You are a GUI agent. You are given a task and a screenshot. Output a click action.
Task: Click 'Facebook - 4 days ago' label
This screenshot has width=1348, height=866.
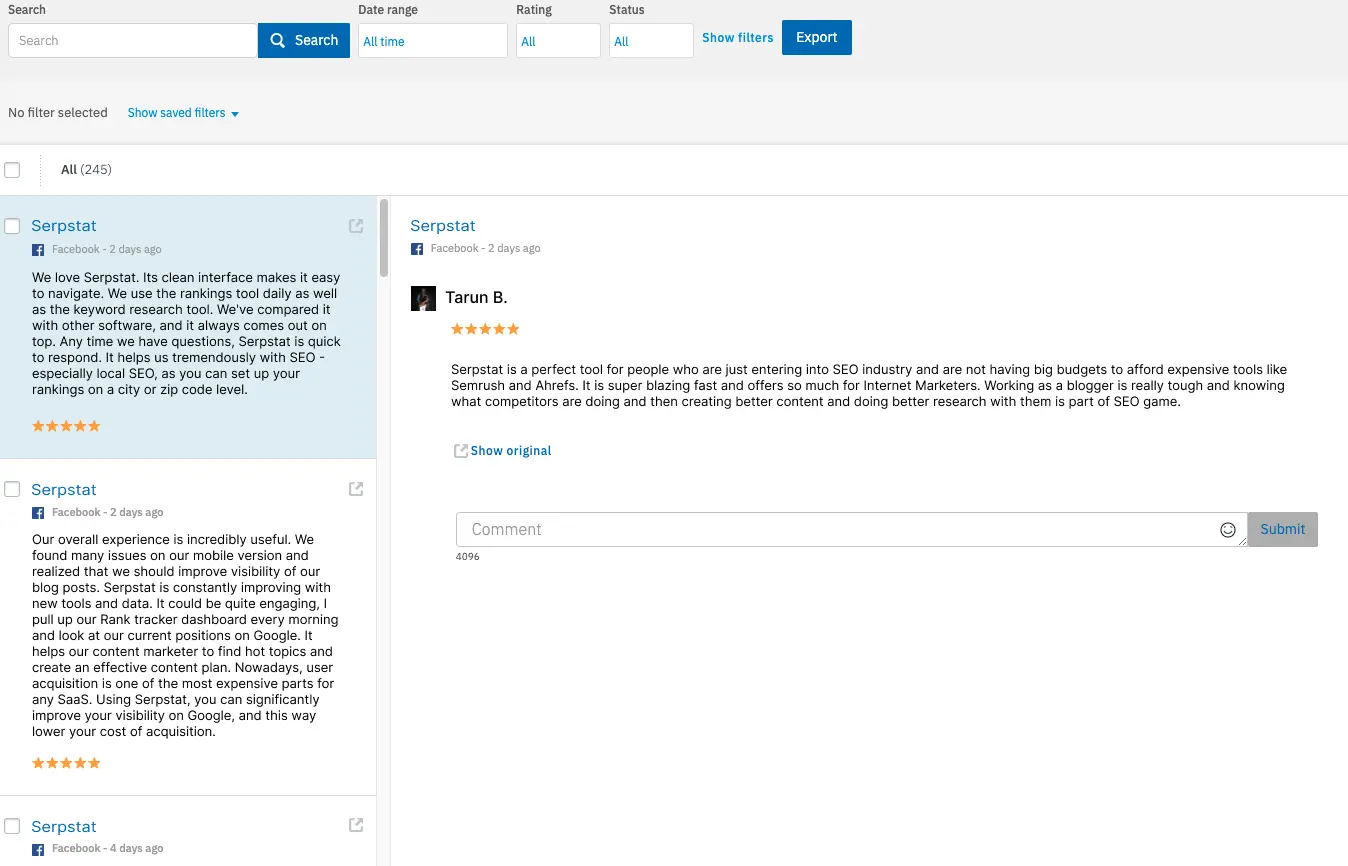(x=107, y=849)
